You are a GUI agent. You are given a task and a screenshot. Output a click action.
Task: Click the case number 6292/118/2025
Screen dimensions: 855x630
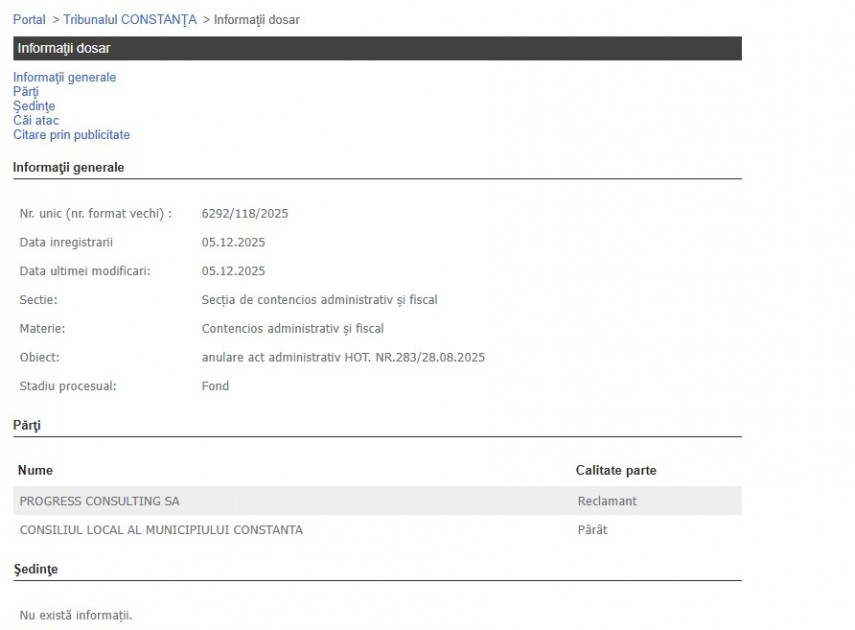[x=245, y=213]
